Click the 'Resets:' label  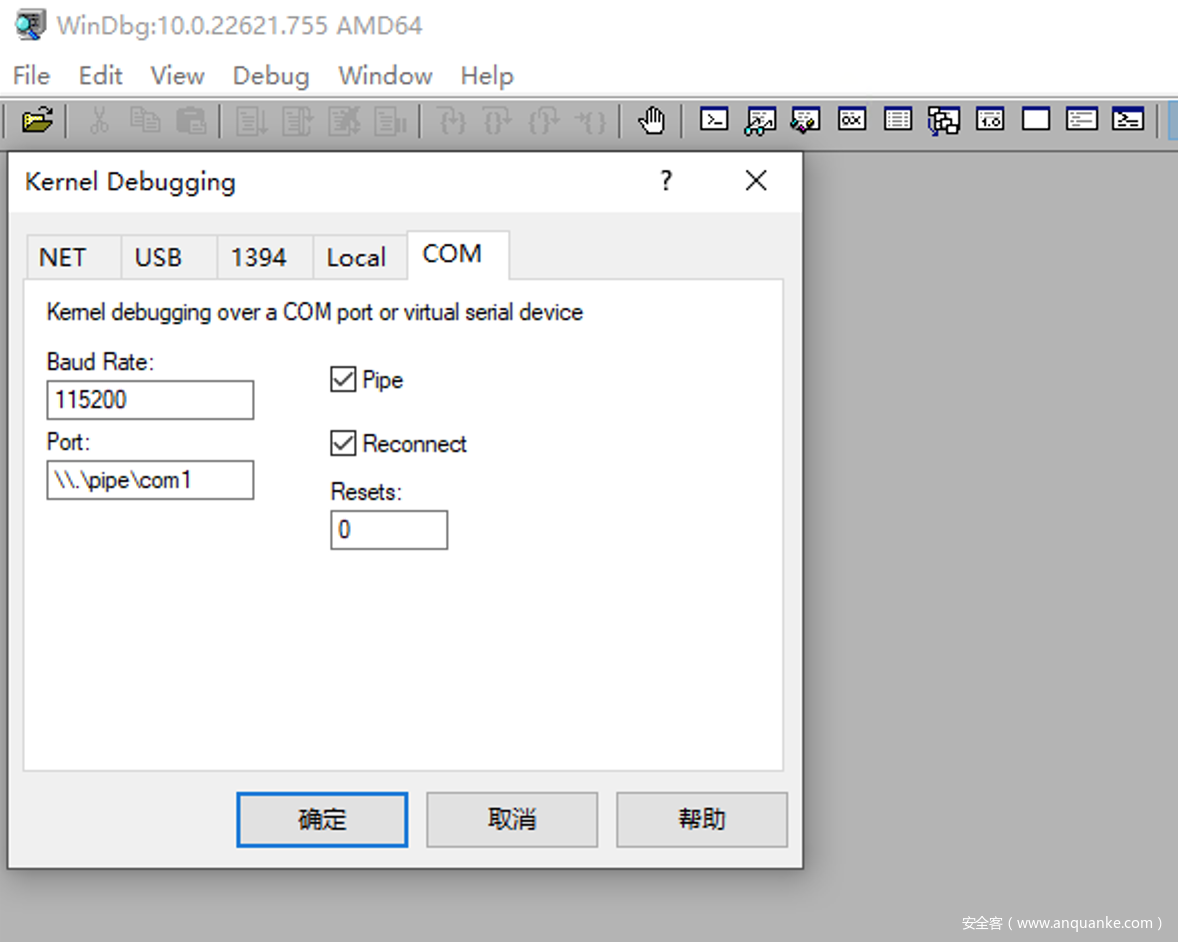coord(366,491)
